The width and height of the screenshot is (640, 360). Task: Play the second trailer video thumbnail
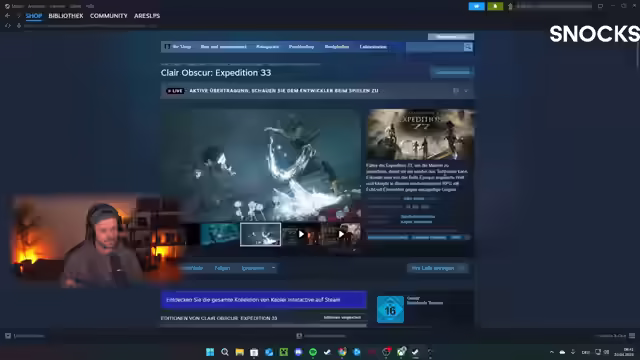pos(341,234)
